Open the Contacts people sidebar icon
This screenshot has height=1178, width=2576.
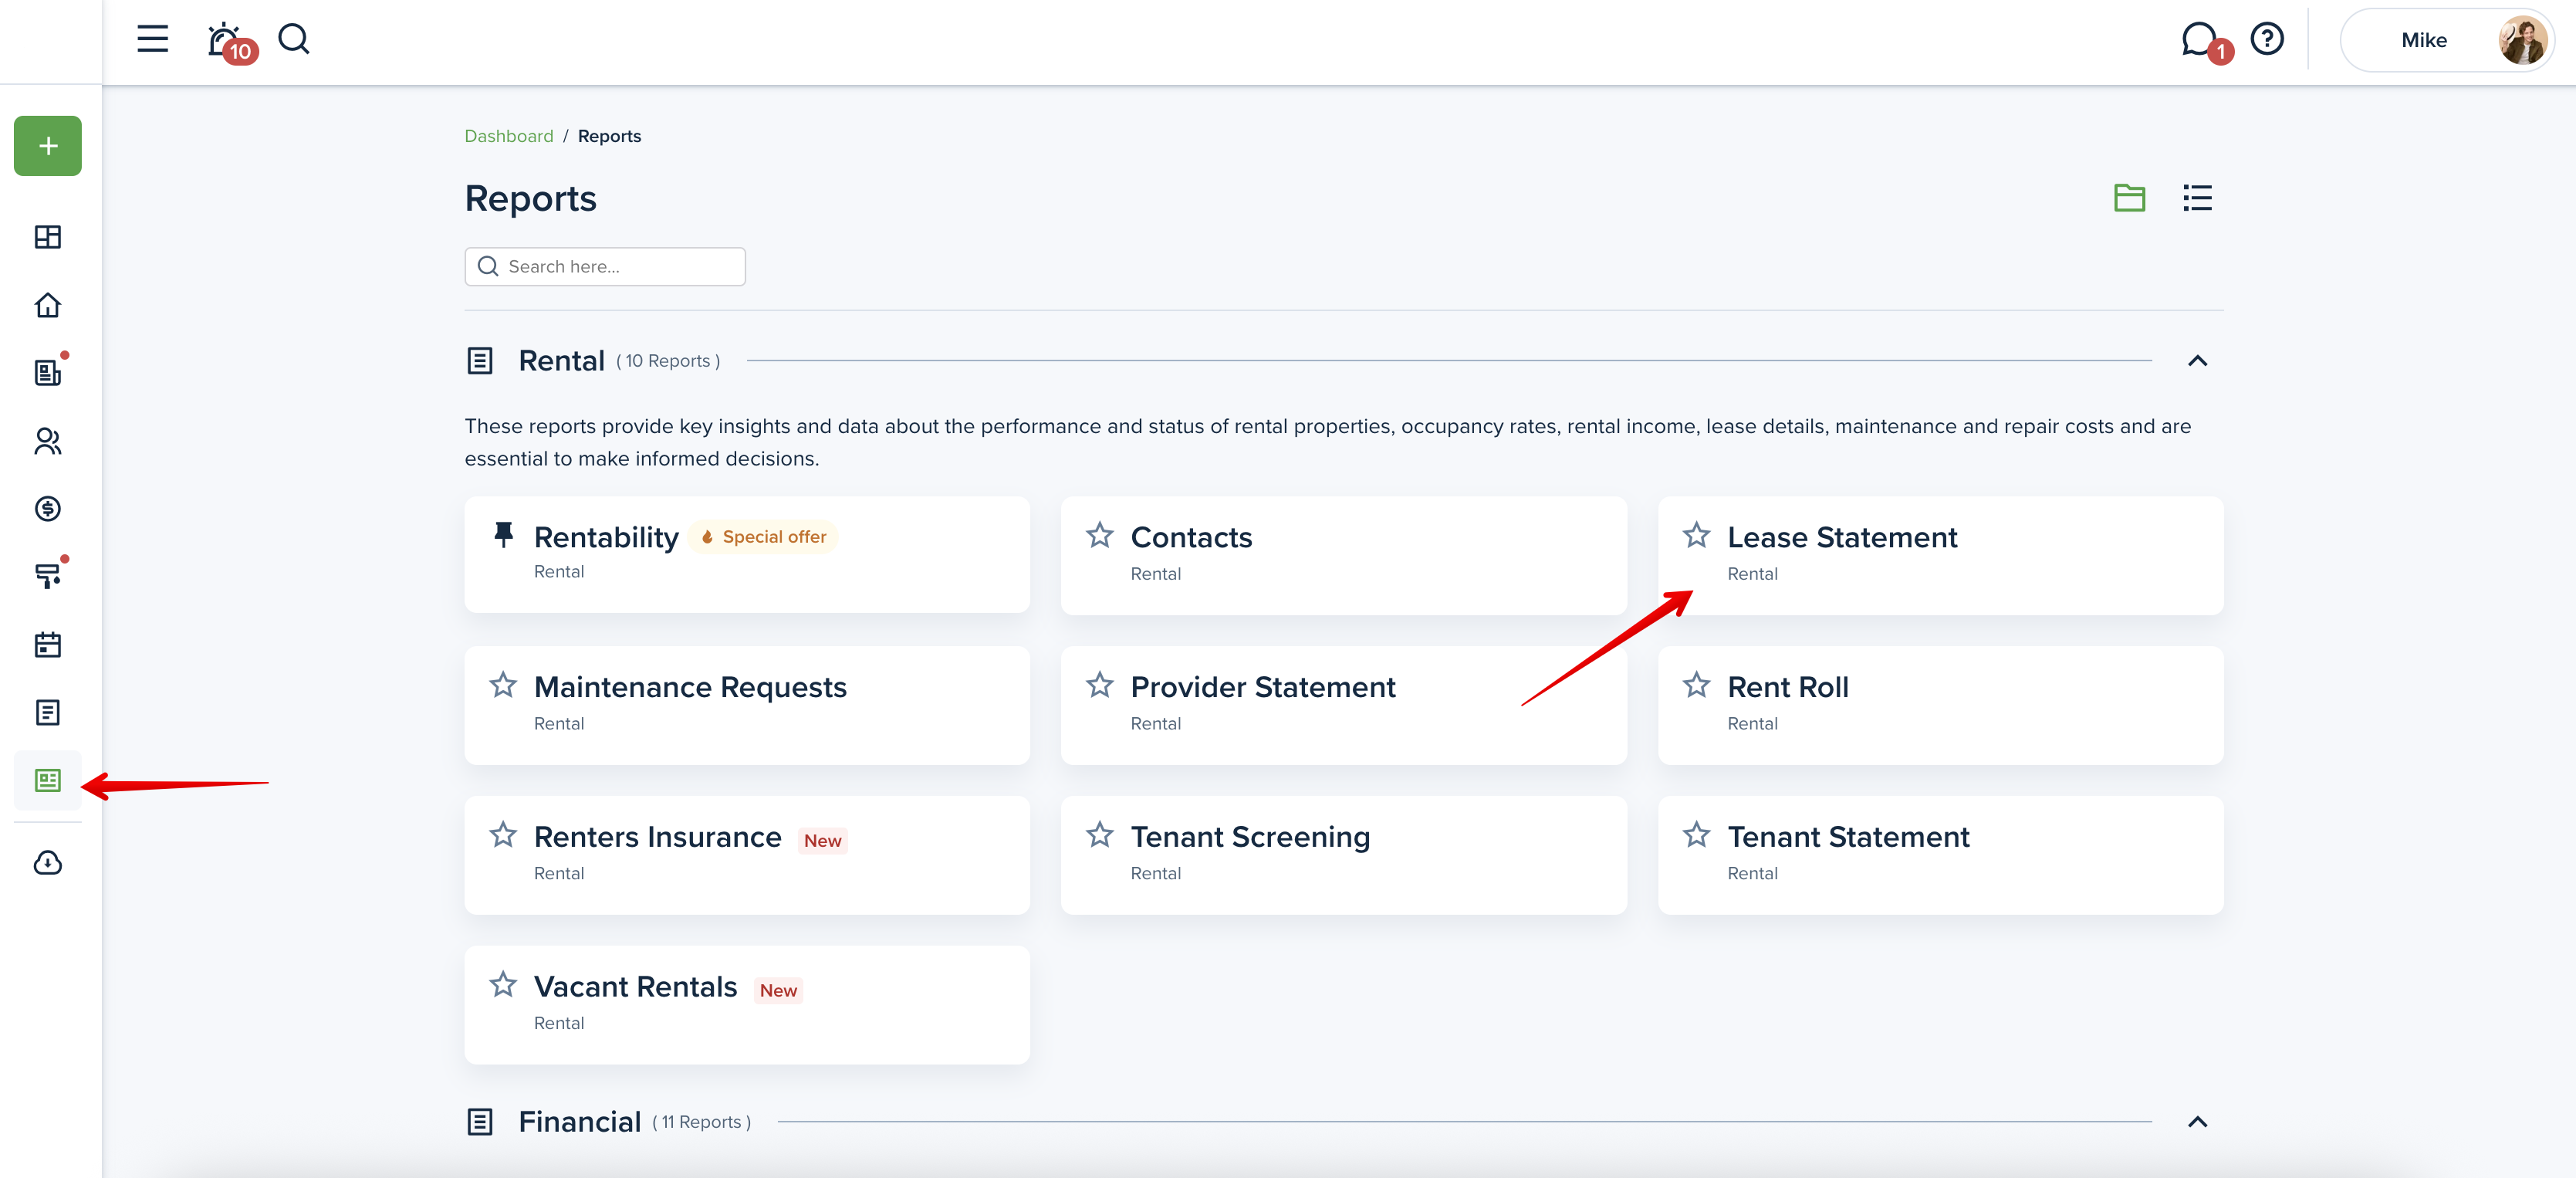48,441
